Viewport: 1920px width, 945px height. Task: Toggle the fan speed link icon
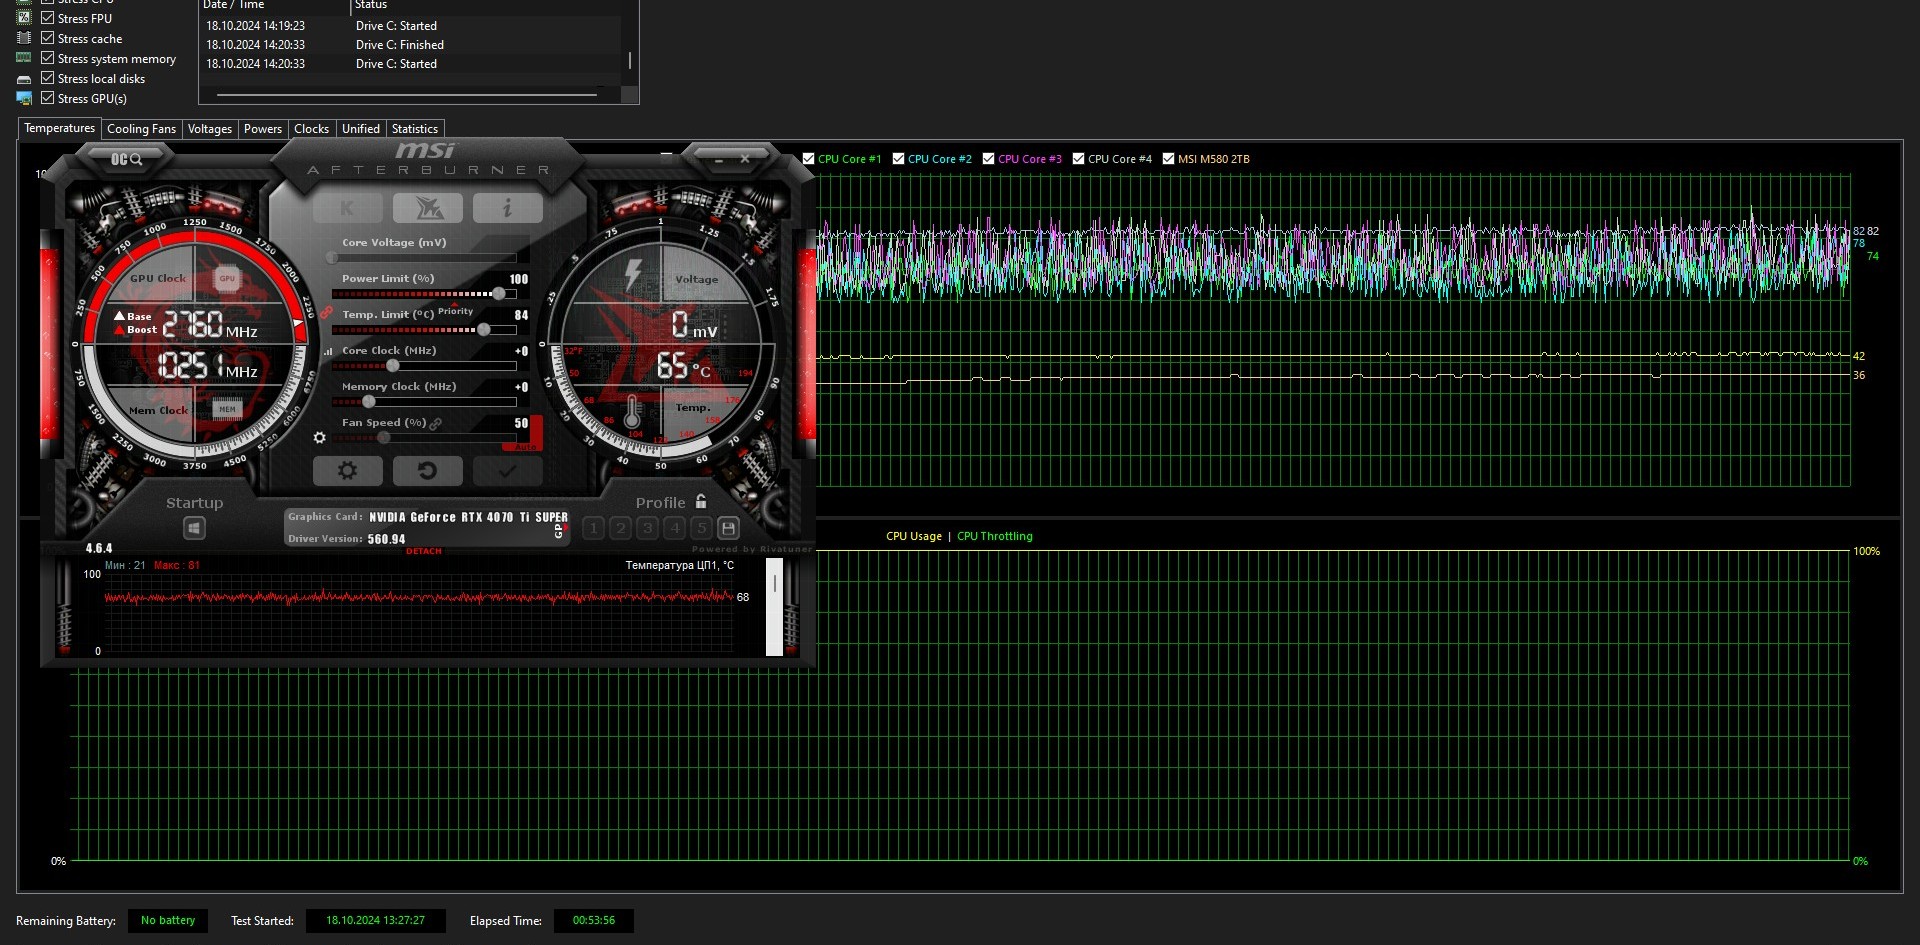click(435, 423)
